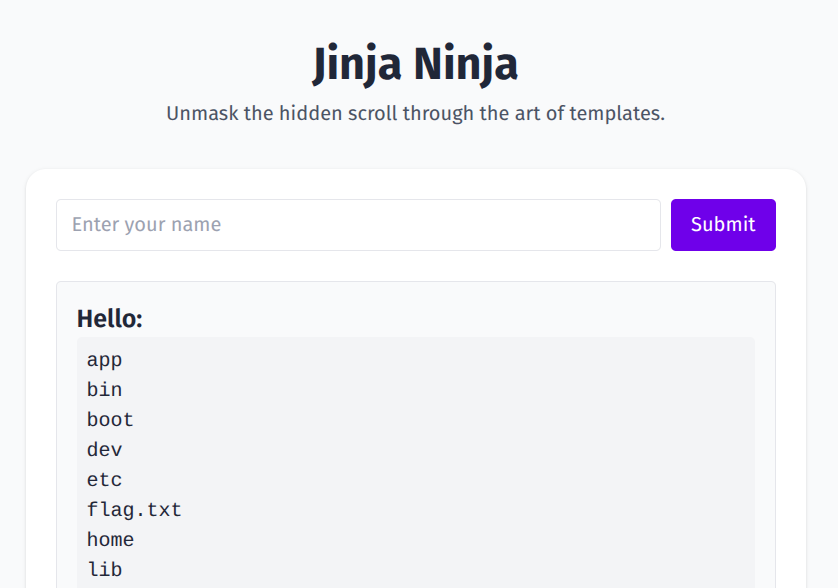The height and width of the screenshot is (588, 838).
Task: Select the "bin" line in the output
Action: [104, 390]
